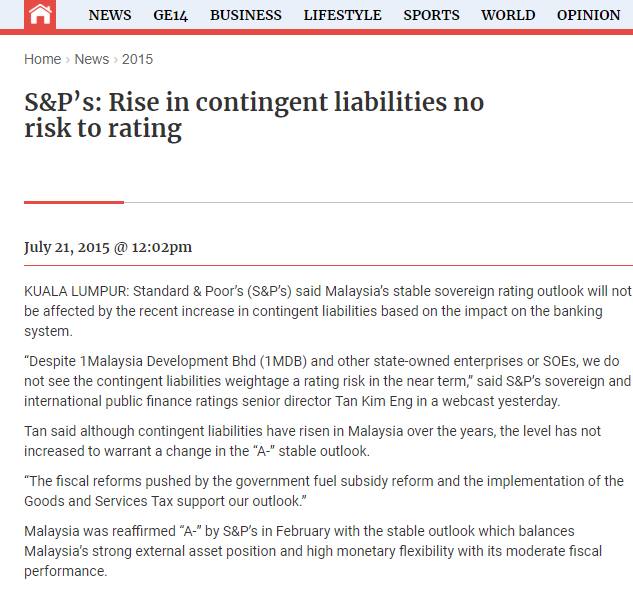This screenshot has width=633, height=591.
Task: Click the fiscal reforms quote paragraph
Action: [324, 491]
